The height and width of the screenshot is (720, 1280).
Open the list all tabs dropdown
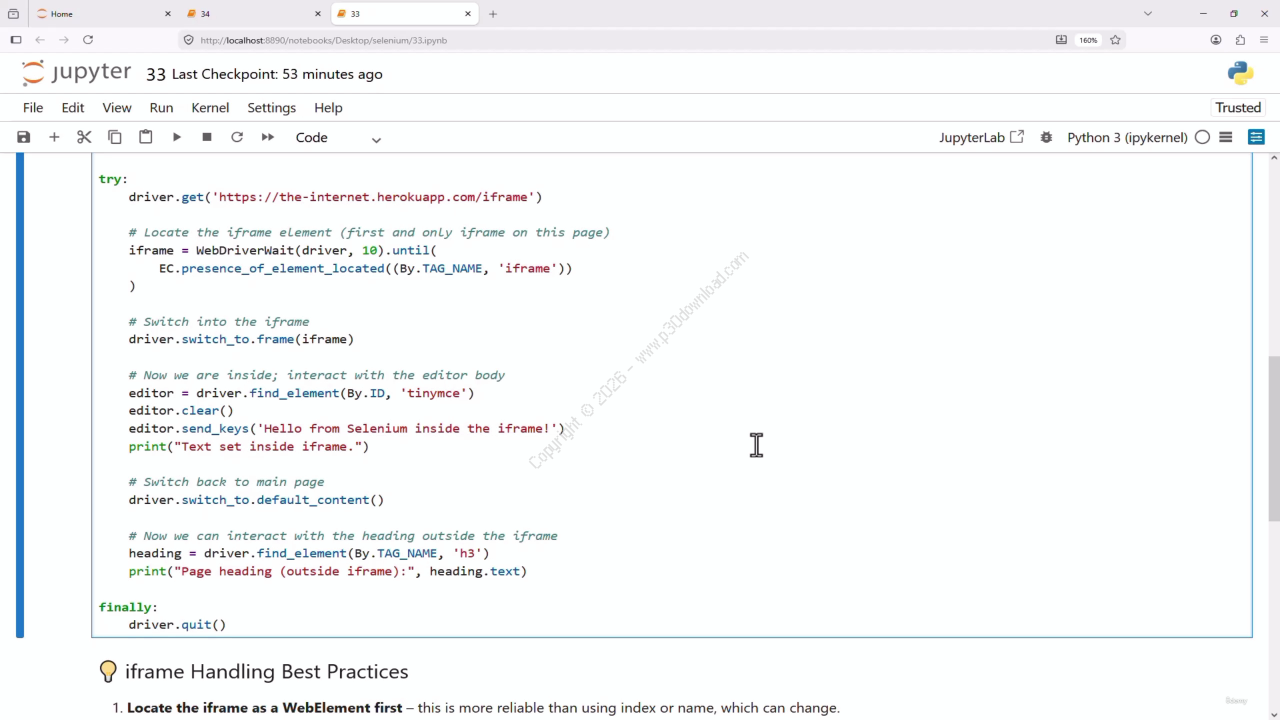1148,14
